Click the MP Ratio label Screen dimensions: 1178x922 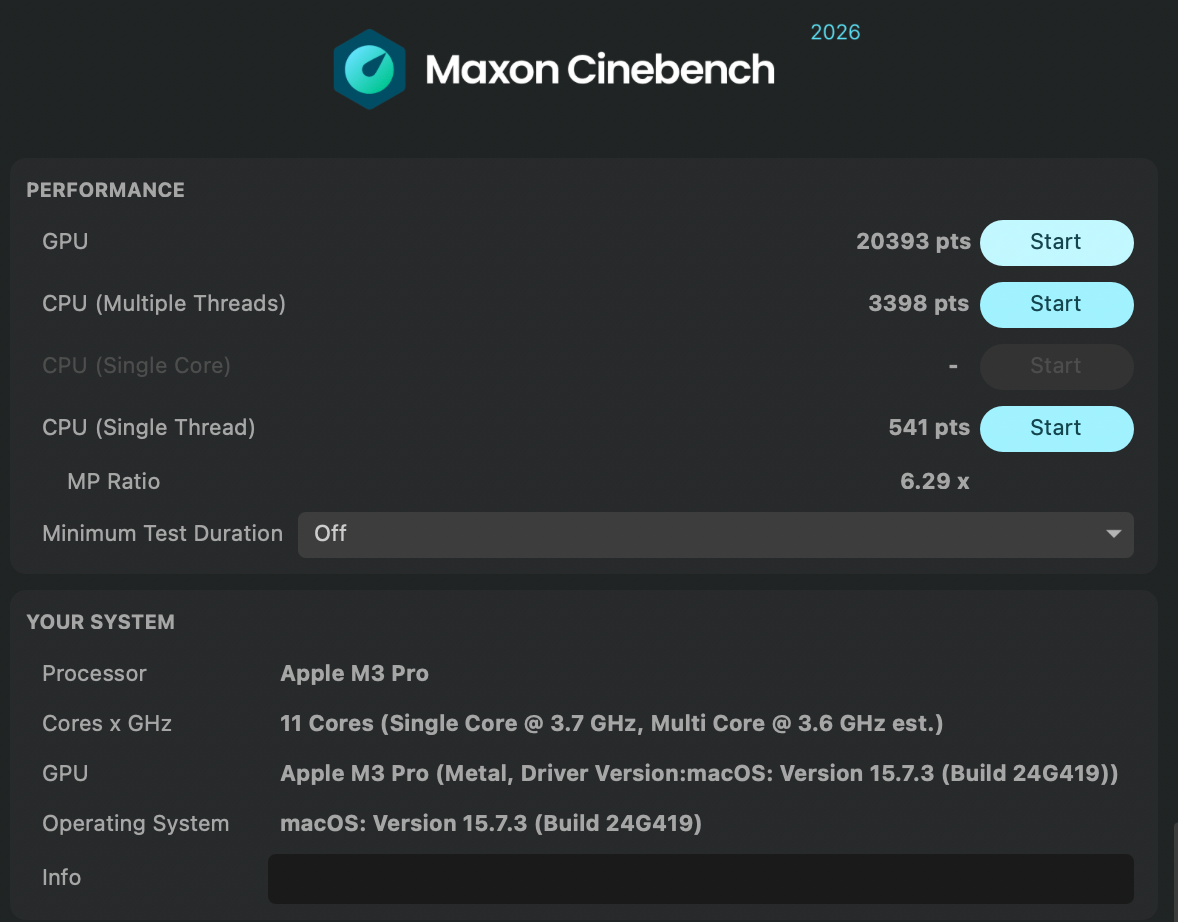click(113, 481)
